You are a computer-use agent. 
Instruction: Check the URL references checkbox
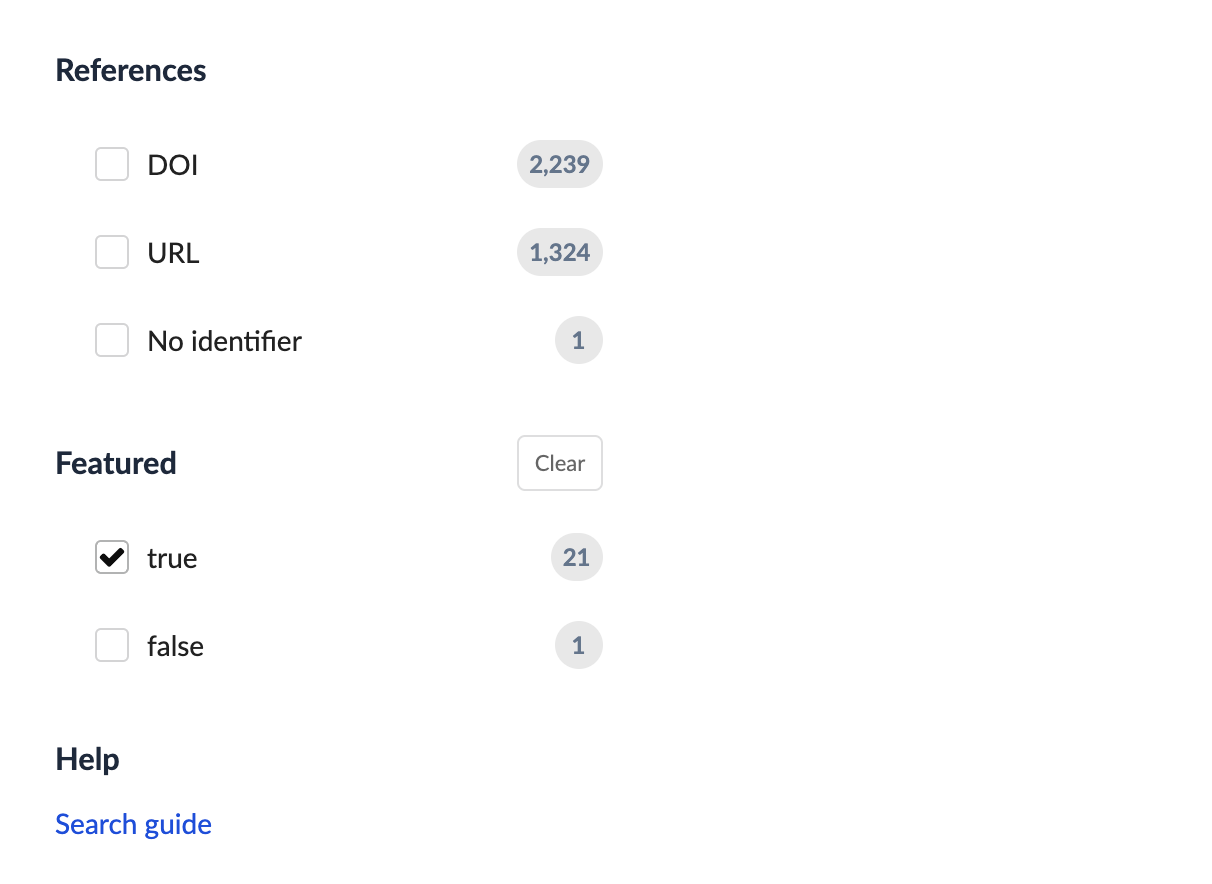tap(112, 252)
